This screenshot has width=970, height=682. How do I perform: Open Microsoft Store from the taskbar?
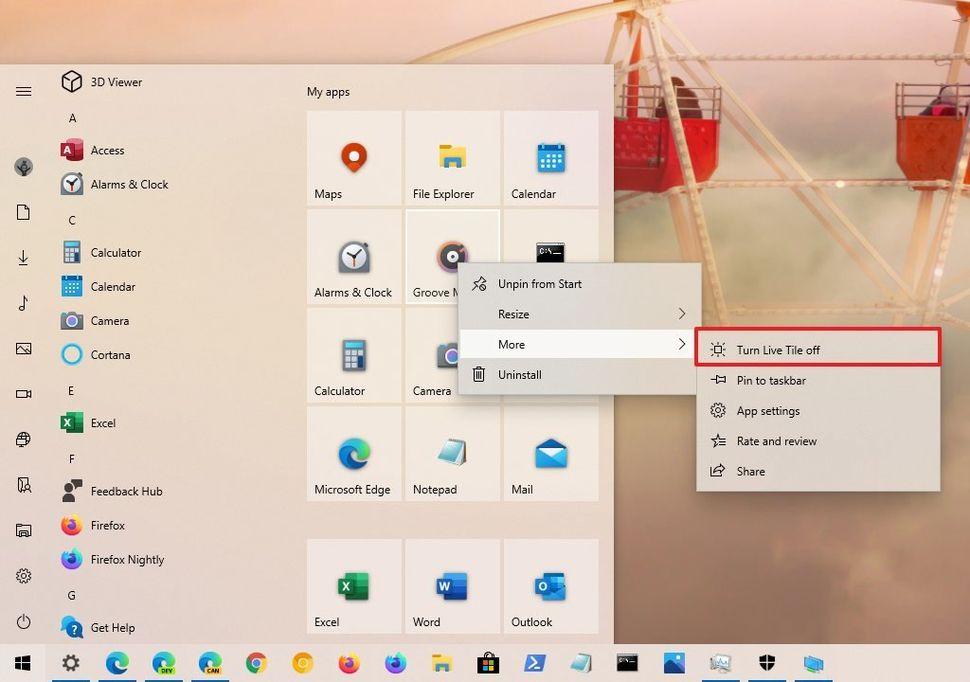pos(488,663)
